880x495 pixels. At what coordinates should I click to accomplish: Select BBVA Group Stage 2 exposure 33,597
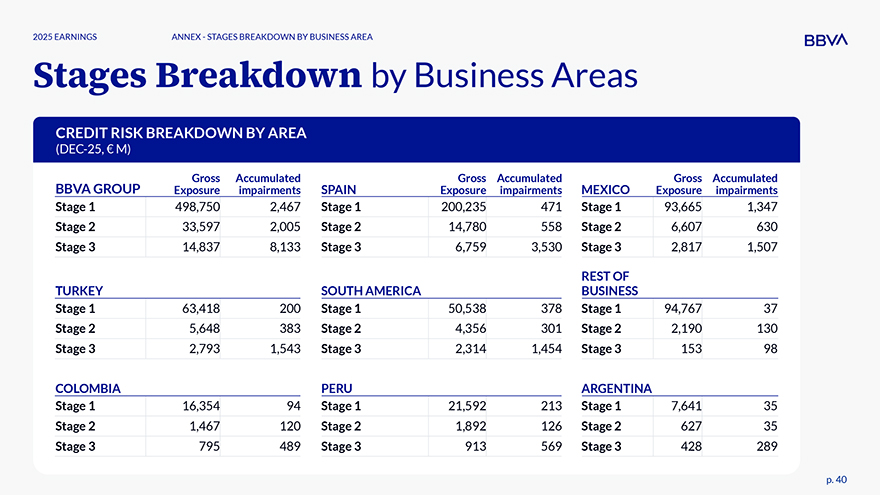point(201,227)
